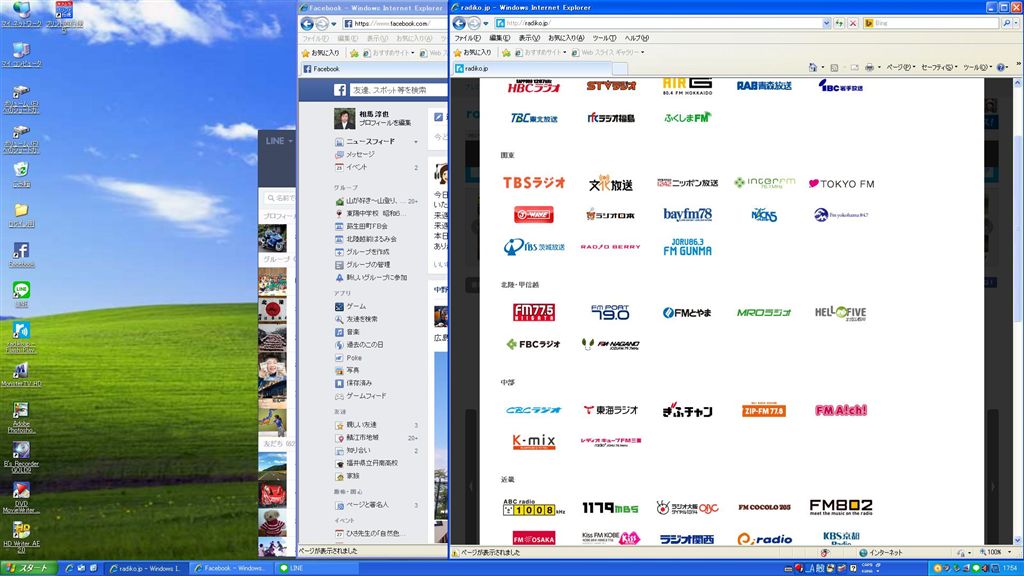Select the NACK5 station logo
This screenshot has height=576, width=1024.
tap(764, 215)
